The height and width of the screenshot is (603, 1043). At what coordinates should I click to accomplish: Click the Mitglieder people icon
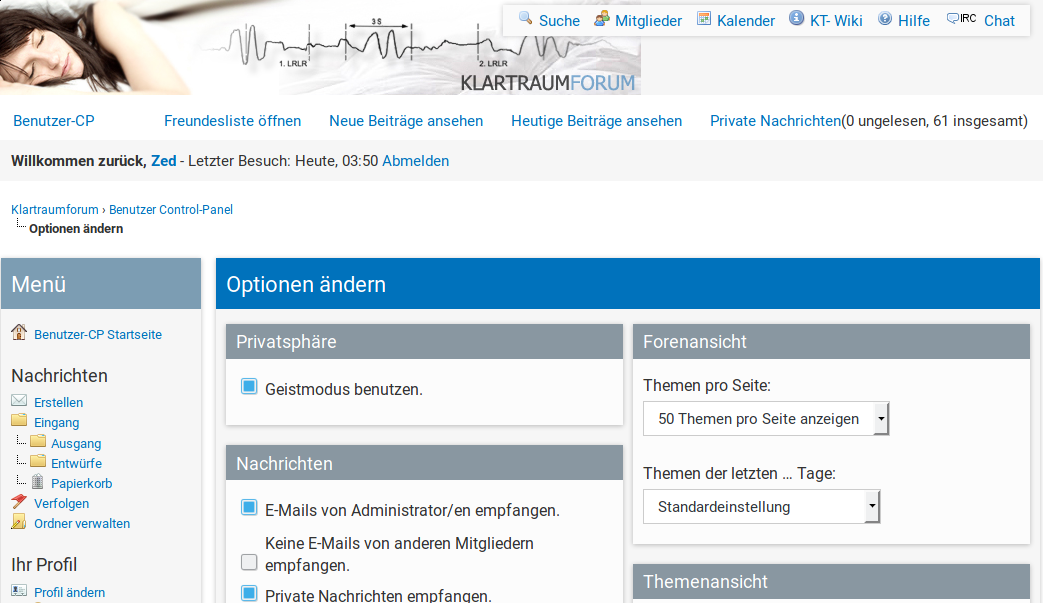click(601, 18)
